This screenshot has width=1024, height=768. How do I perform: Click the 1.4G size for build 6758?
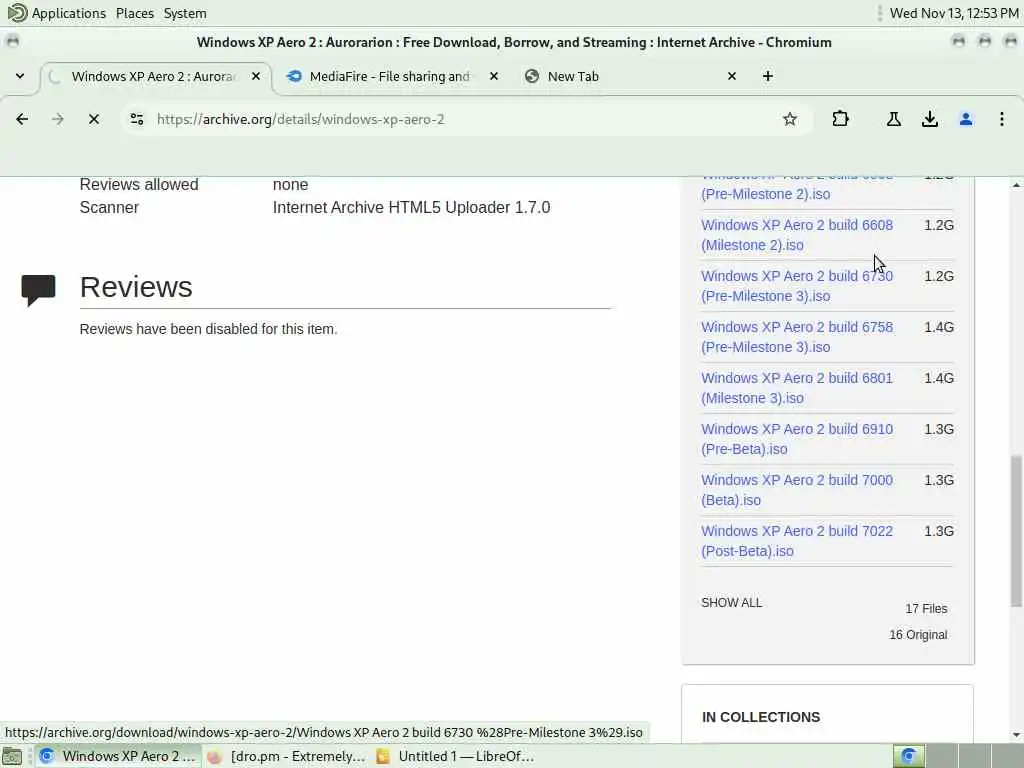pyautogui.click(x=938, y=327)
